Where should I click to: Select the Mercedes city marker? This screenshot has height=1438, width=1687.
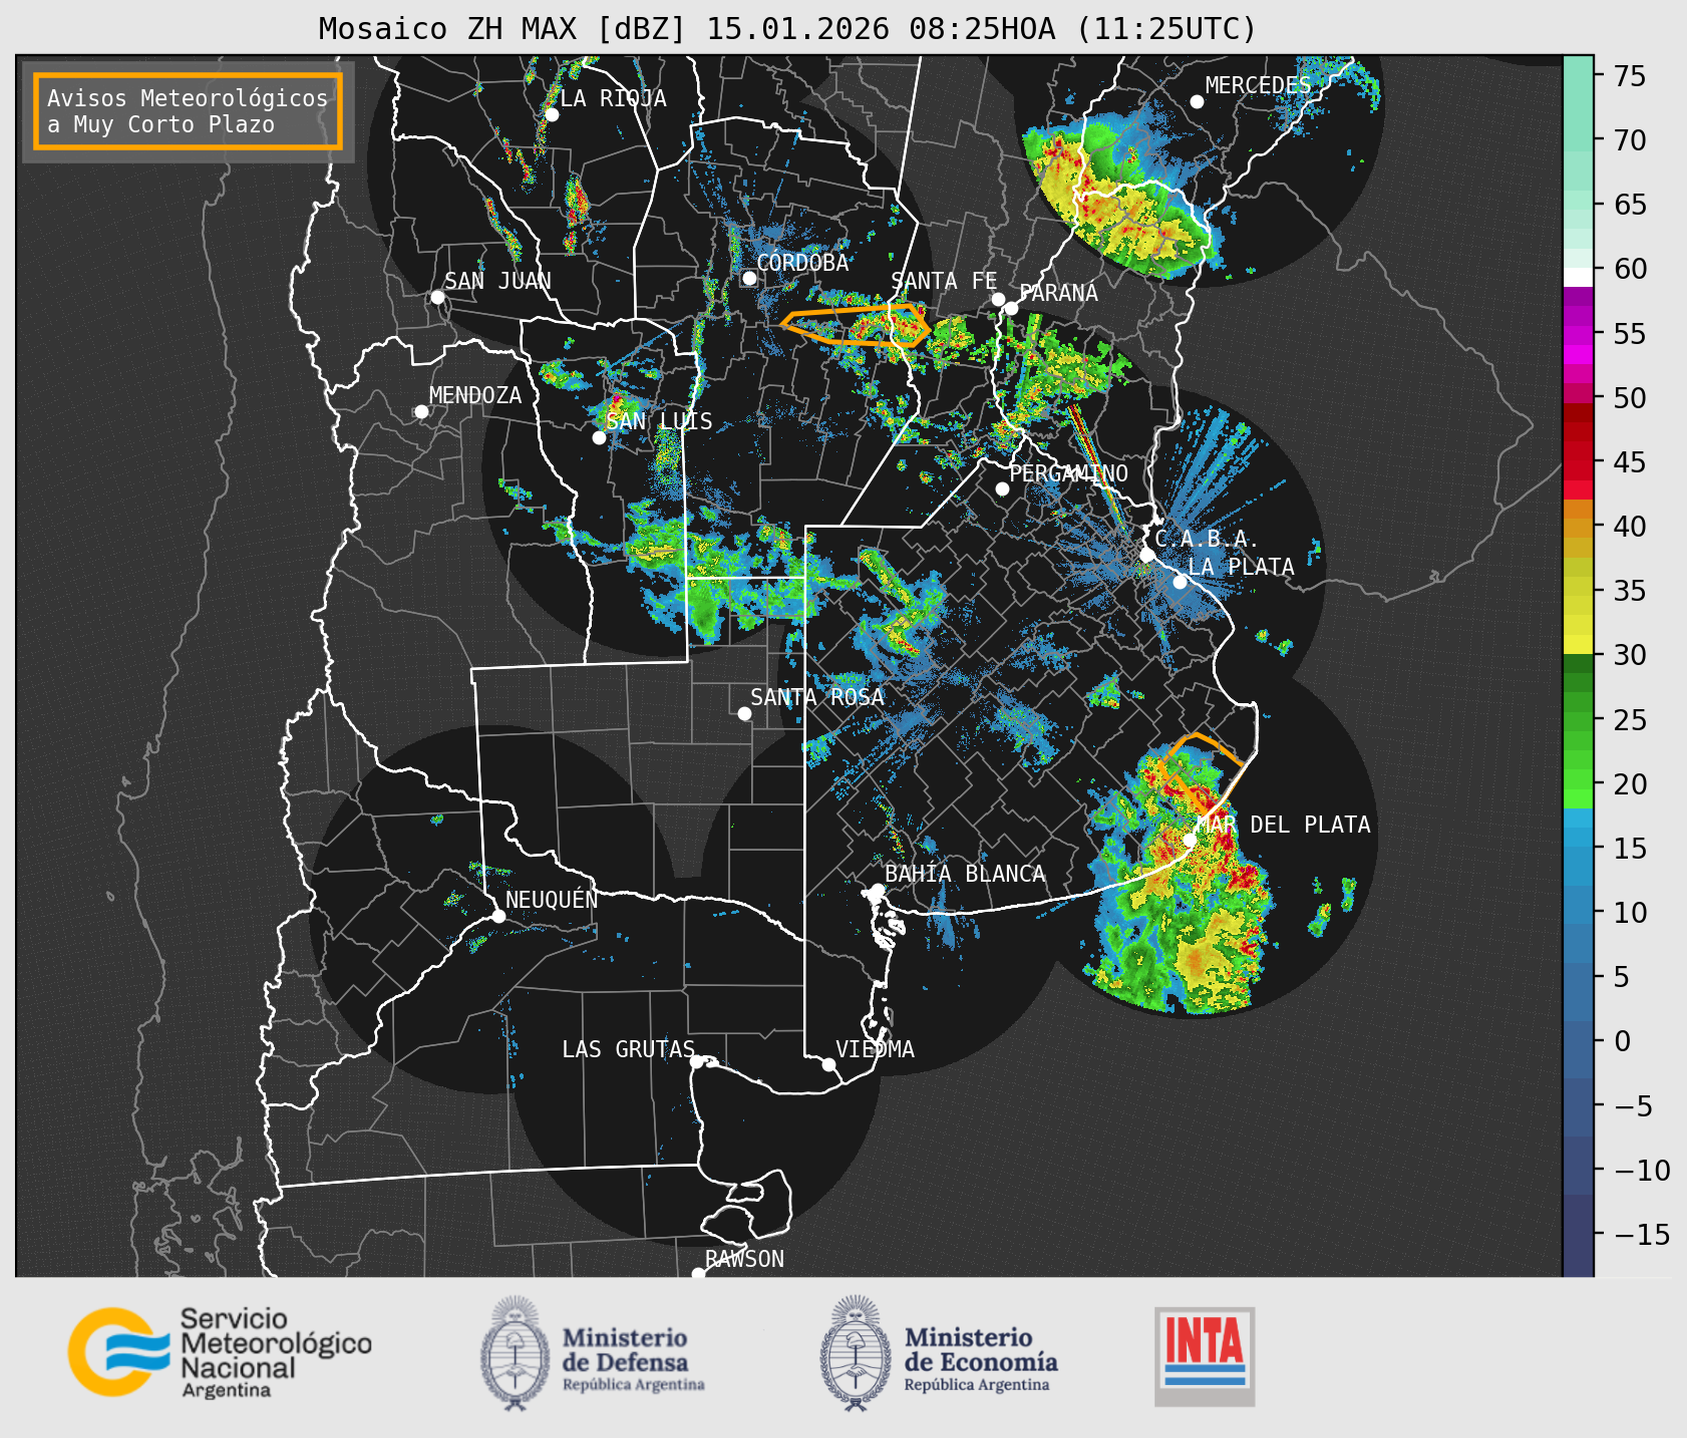coord(1196,102)
